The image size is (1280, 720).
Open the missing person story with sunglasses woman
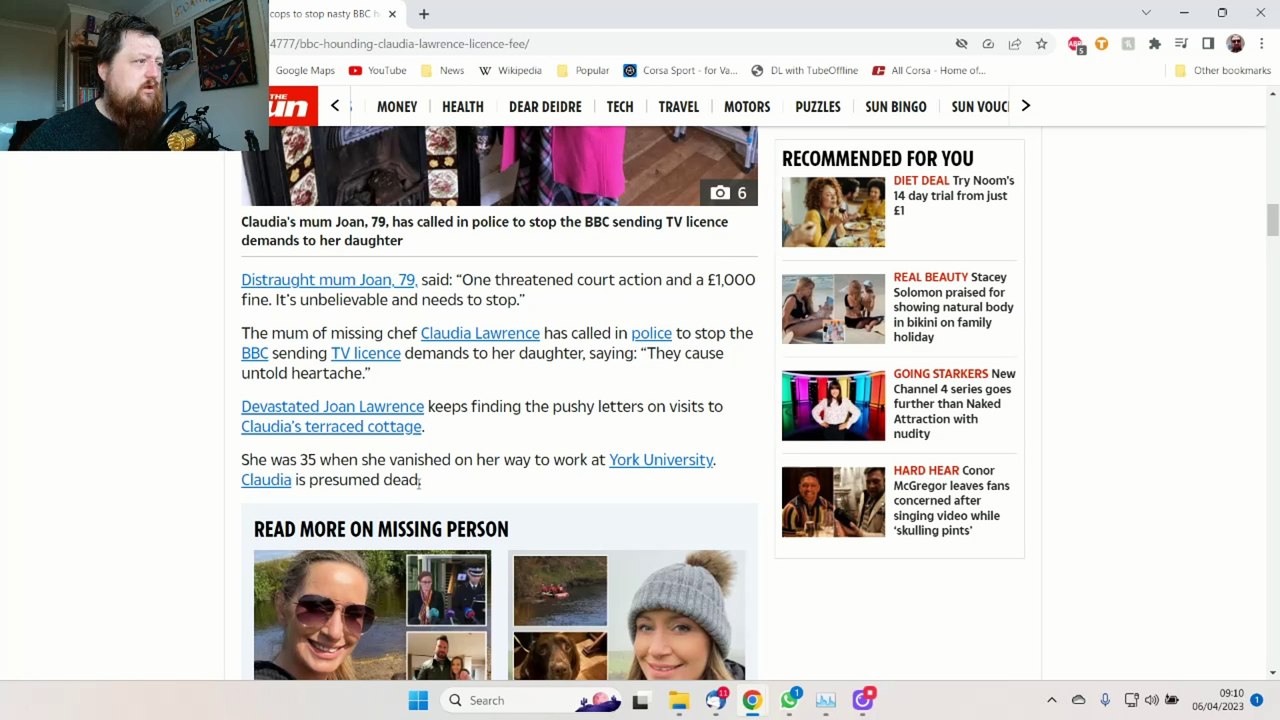point(373,615)
